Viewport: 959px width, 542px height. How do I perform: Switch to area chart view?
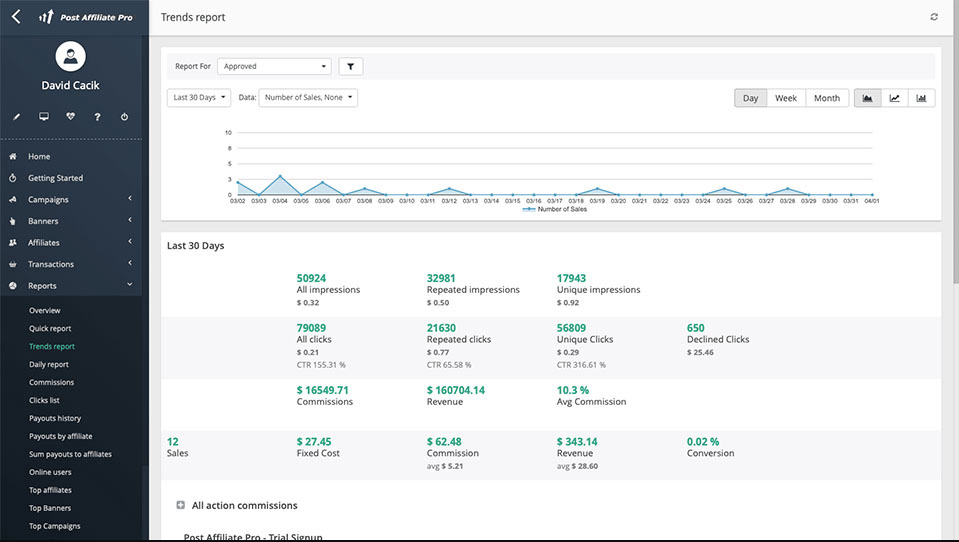click(867, 98)
